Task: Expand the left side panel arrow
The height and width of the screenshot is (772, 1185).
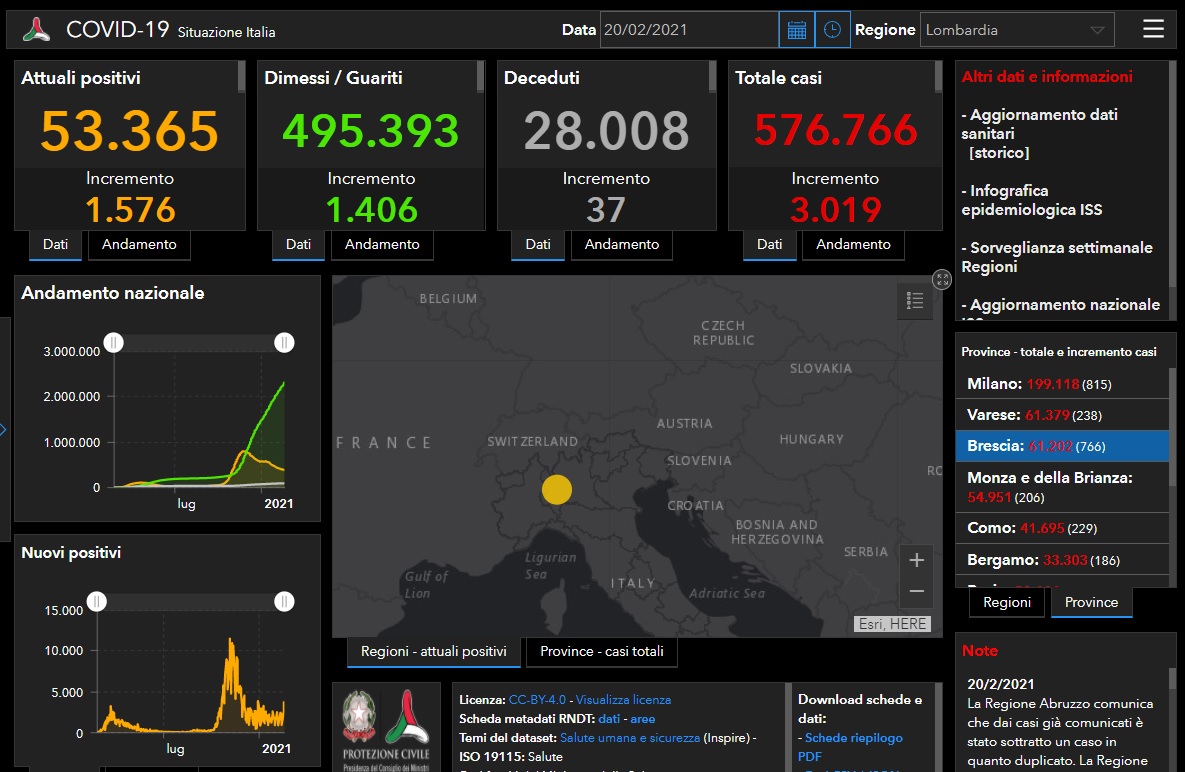Action: pos(3,430)
